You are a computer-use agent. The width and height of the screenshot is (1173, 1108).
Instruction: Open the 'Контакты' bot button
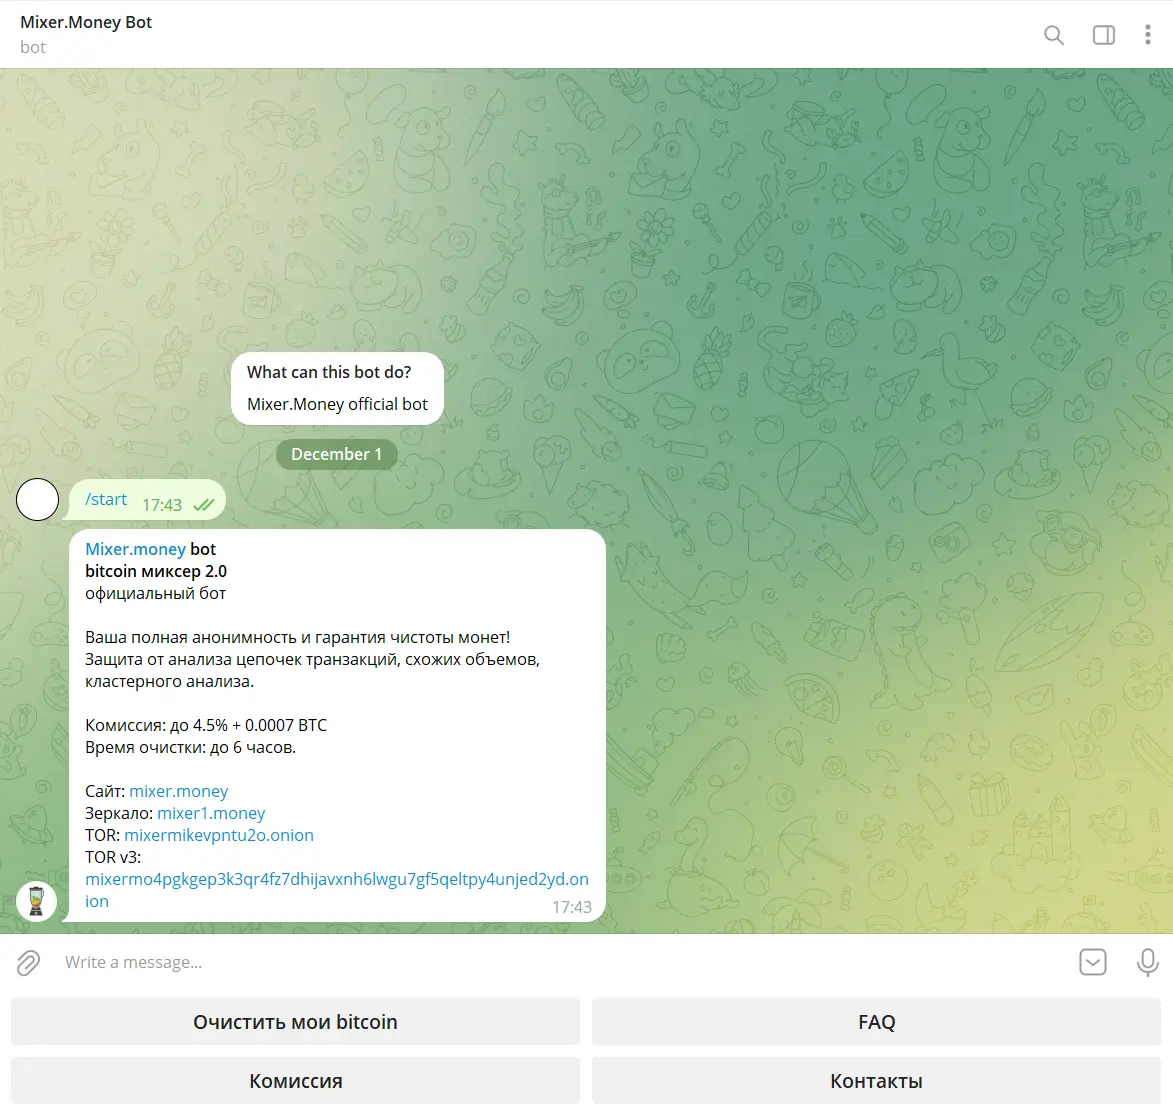click(x=876, y=1081)
